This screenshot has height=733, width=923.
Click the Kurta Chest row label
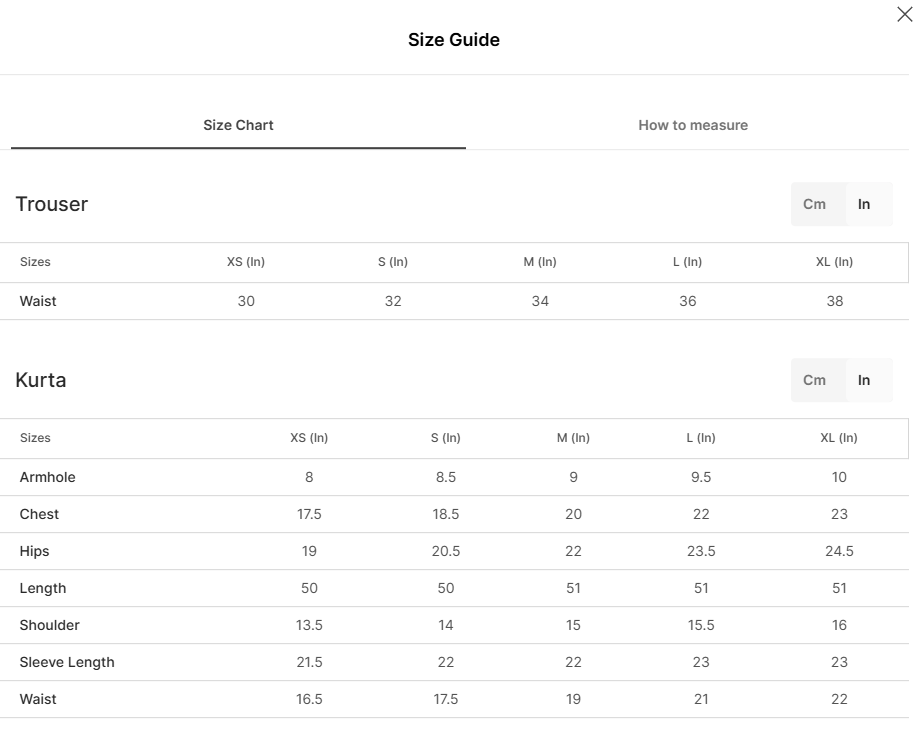click(x=39, y=514)
